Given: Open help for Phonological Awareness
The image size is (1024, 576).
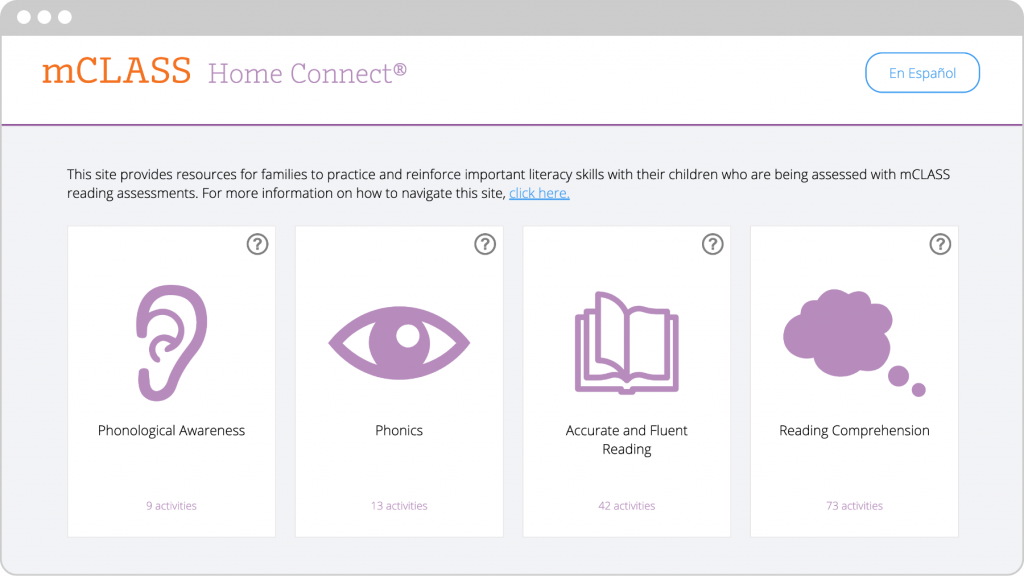Looking at the screenshot, I should click(x=257, y=244).
